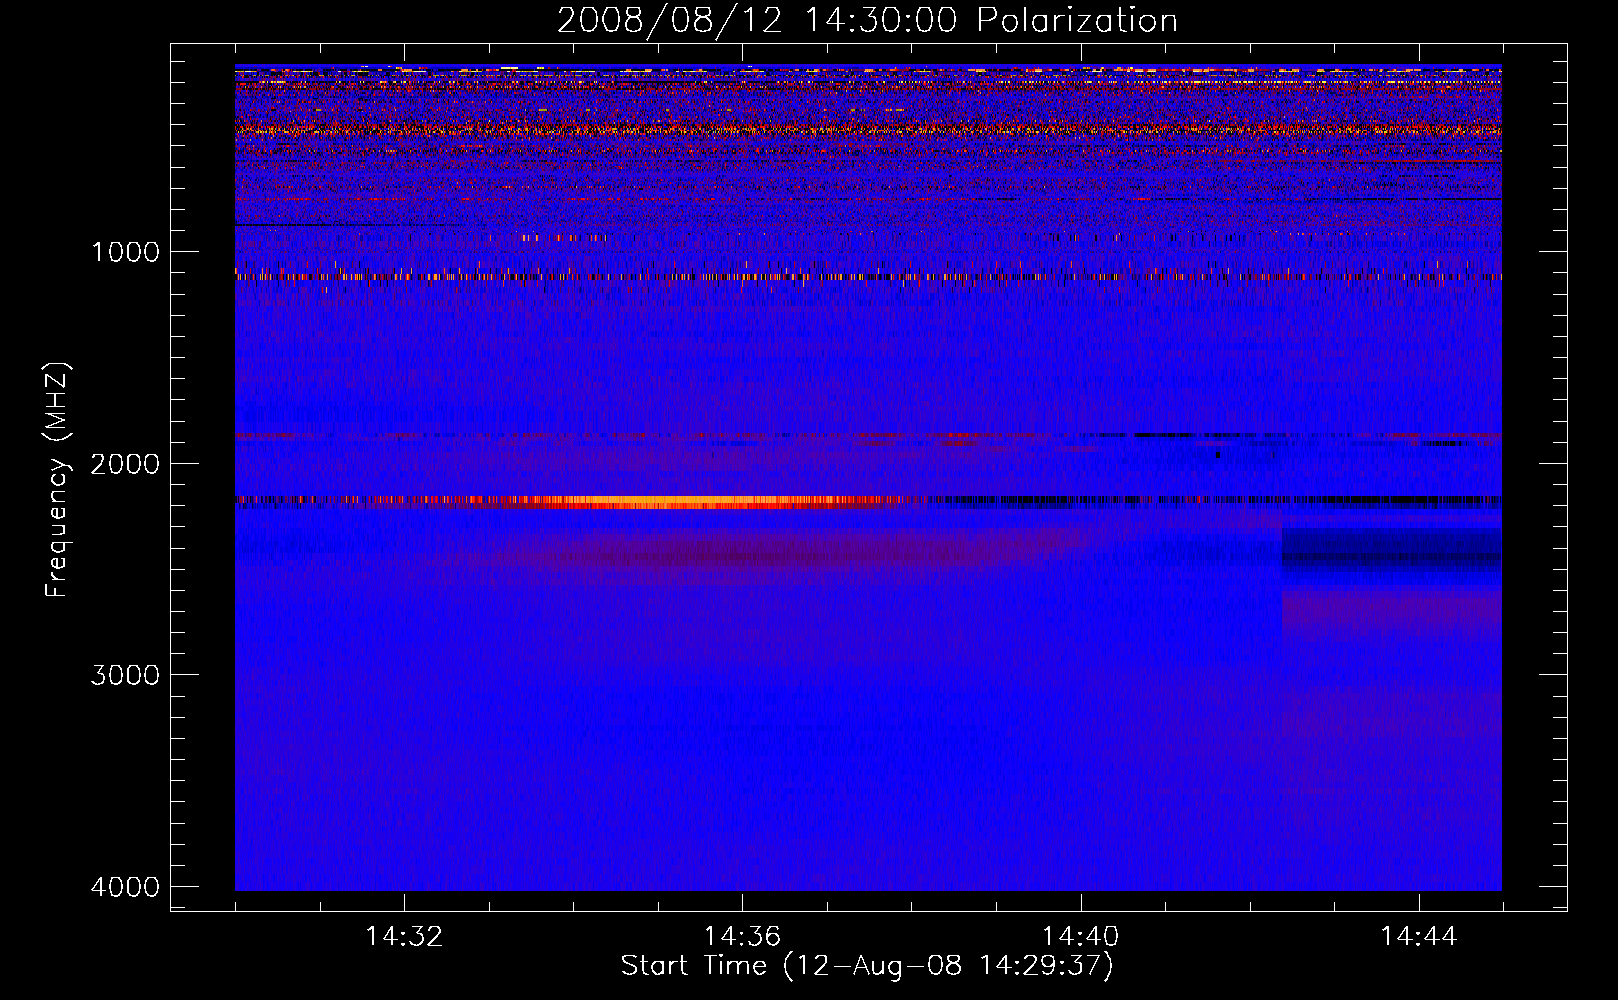This screenshot has width=1618, height=1000.
Task: Click the 14:32 time tick label
Action: (404, 937)
